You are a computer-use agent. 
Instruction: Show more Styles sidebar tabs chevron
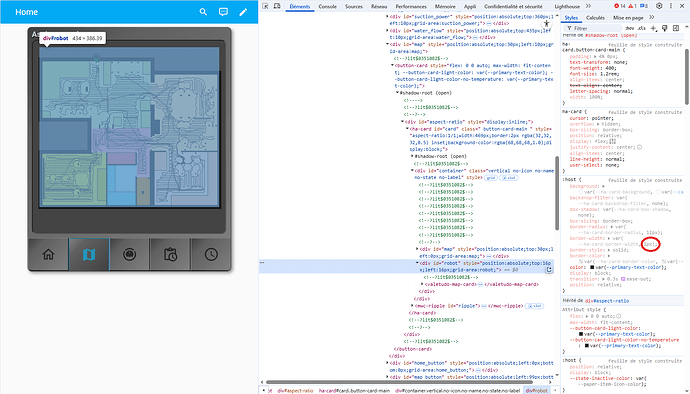652,18
